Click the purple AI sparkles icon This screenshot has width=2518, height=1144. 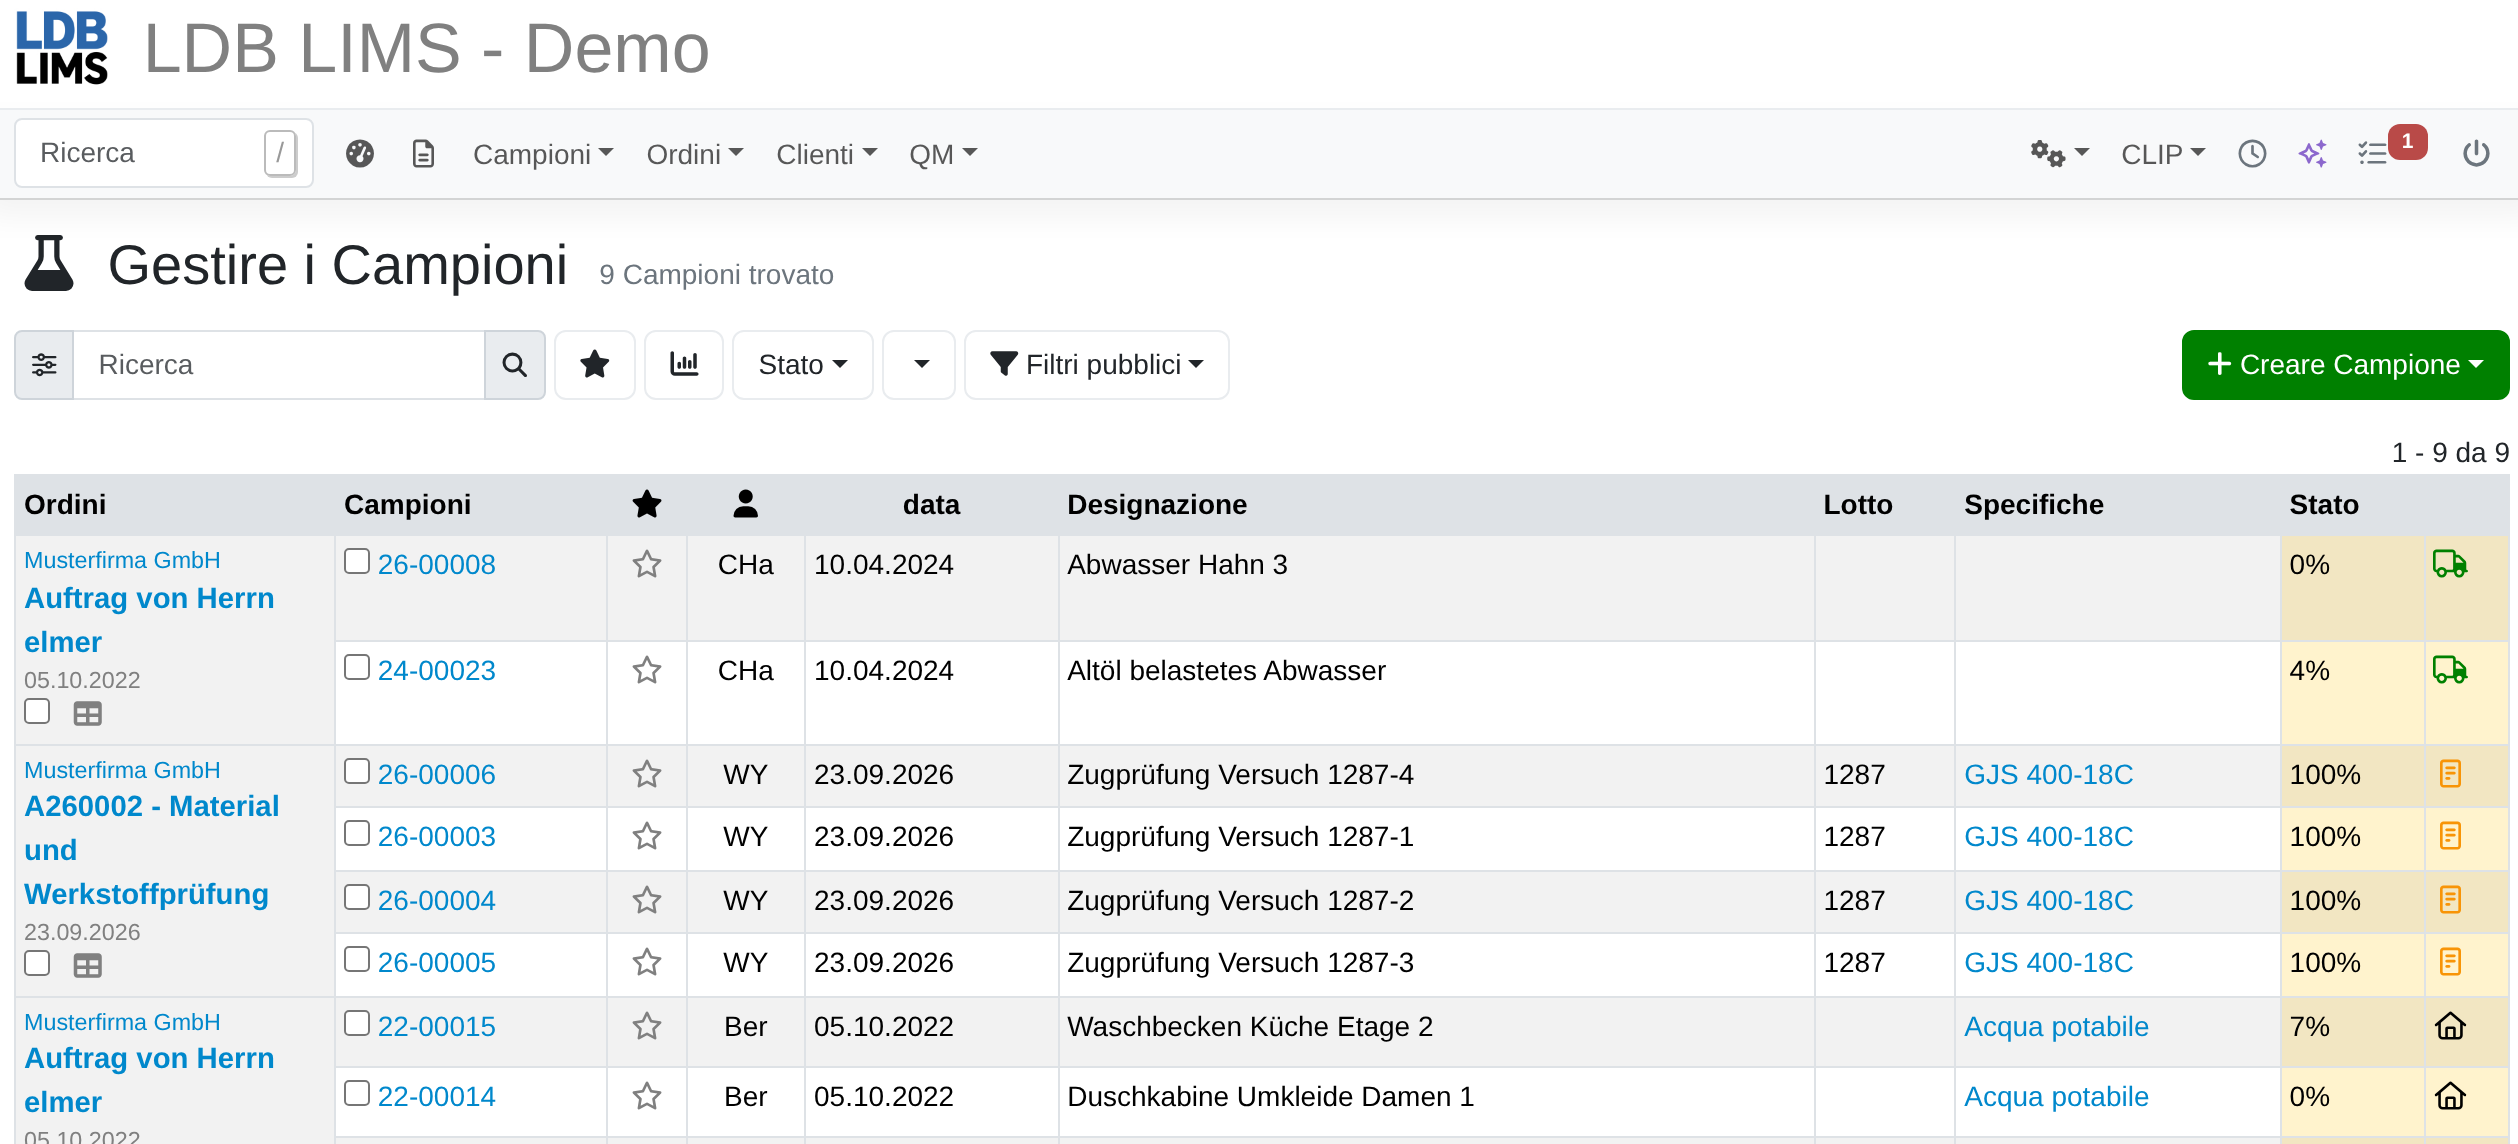2313,154
